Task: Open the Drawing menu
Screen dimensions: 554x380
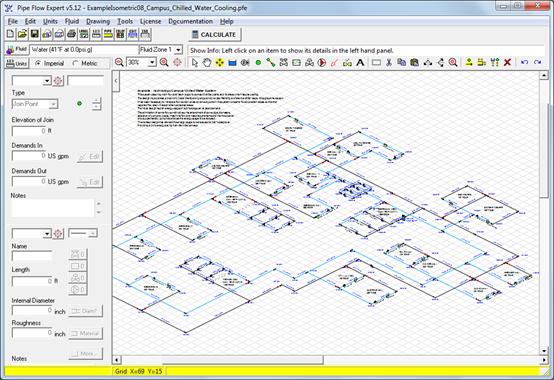Action: pos(98,22)
